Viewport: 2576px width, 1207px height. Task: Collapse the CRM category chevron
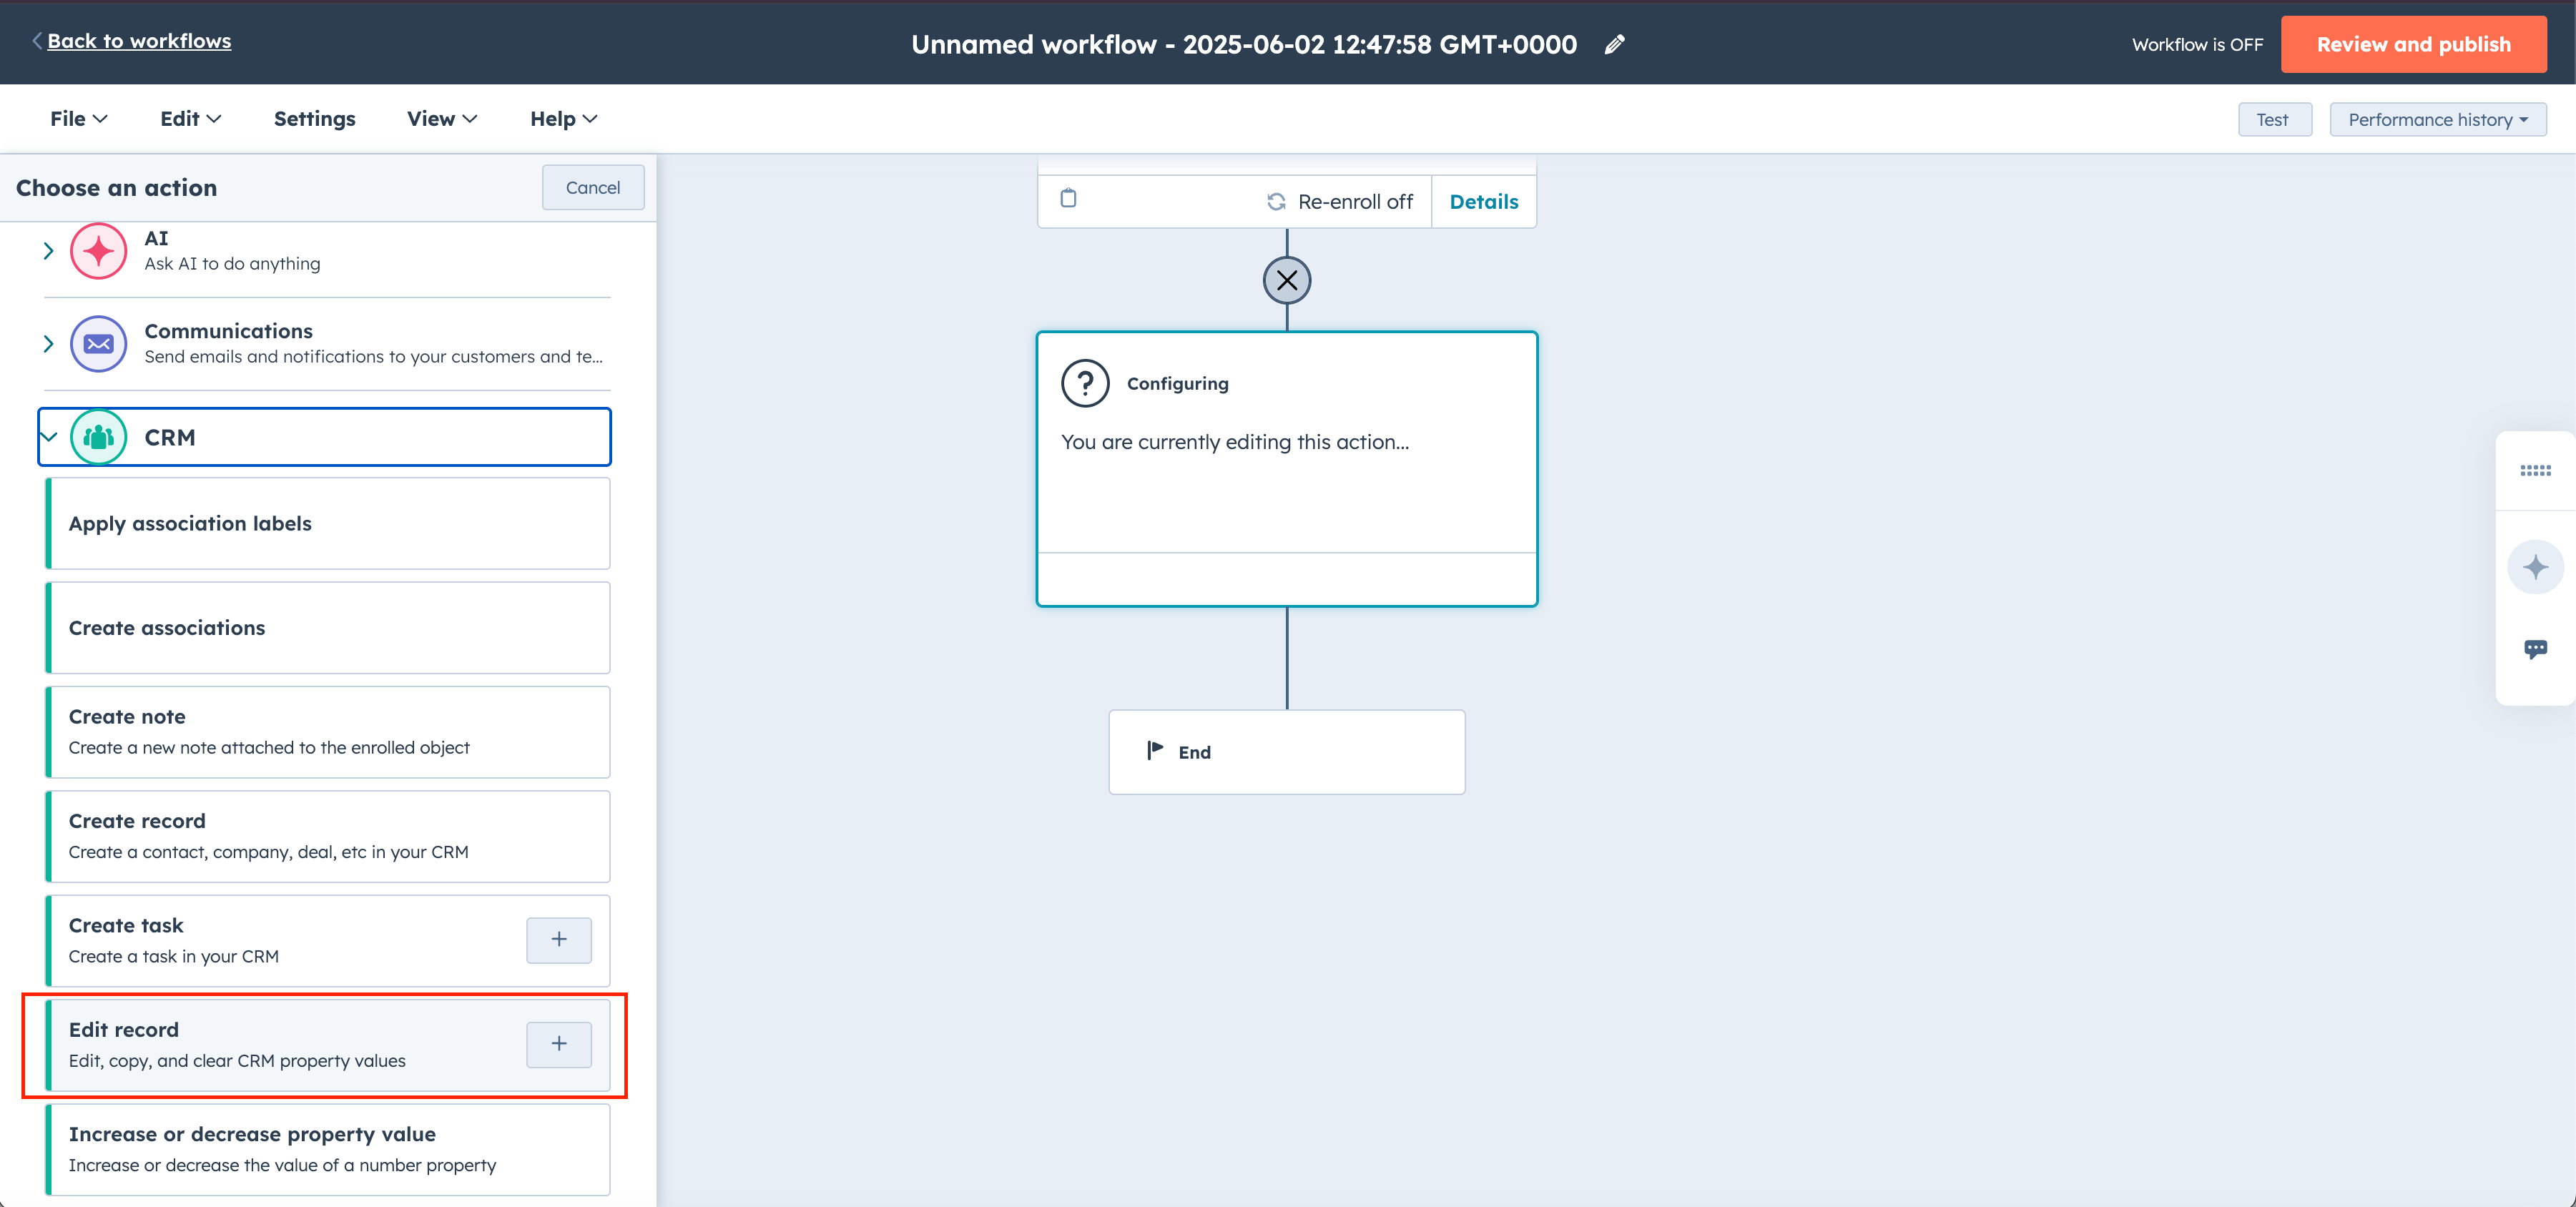[x=48, y=437]
